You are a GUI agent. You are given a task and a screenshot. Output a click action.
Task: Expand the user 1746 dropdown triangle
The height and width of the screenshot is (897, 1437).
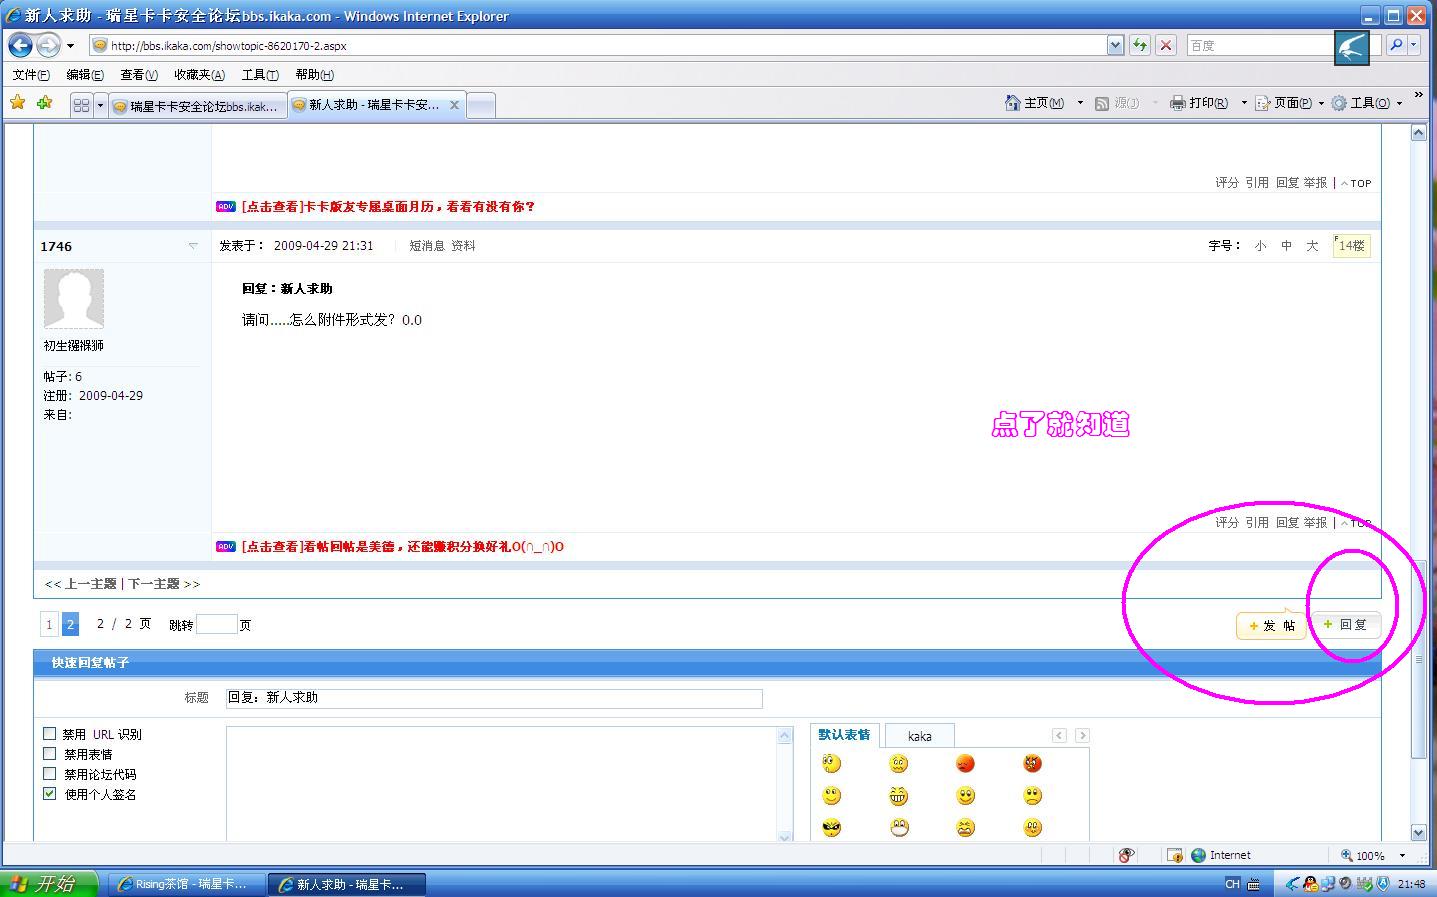tap(193, 246)
